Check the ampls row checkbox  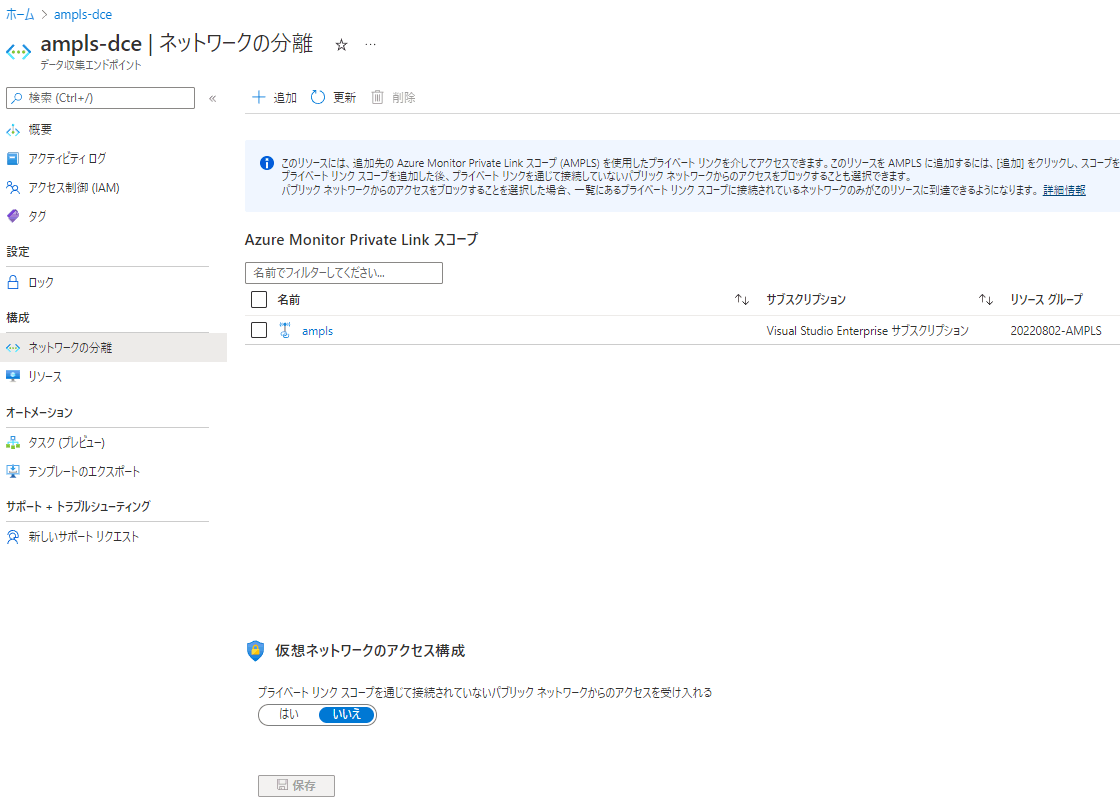point(259,330)
